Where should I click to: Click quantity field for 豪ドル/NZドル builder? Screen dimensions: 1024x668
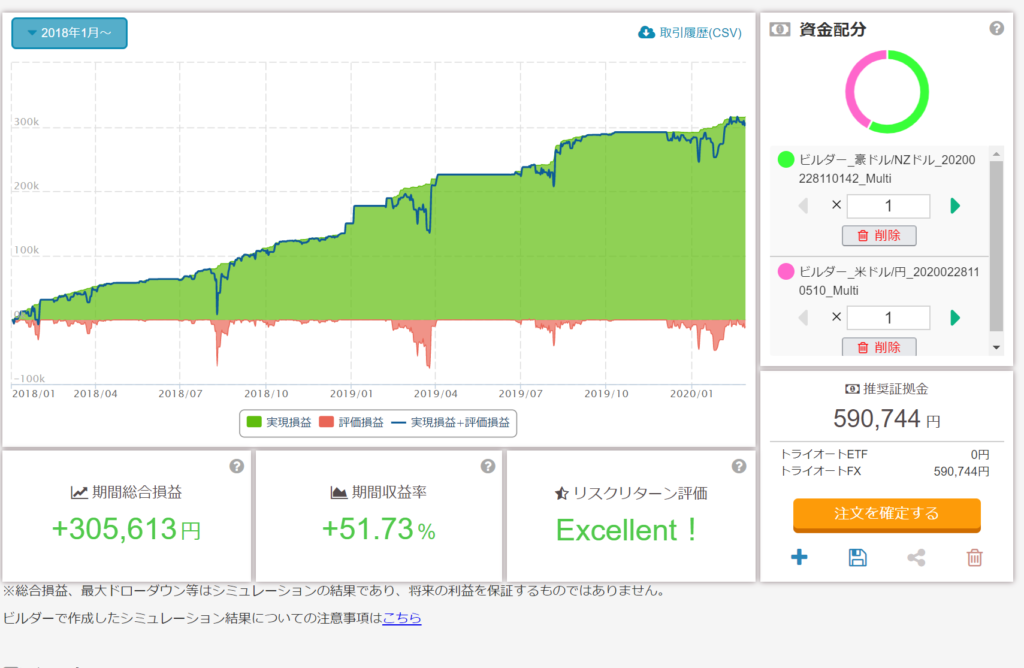click(888, 206)
